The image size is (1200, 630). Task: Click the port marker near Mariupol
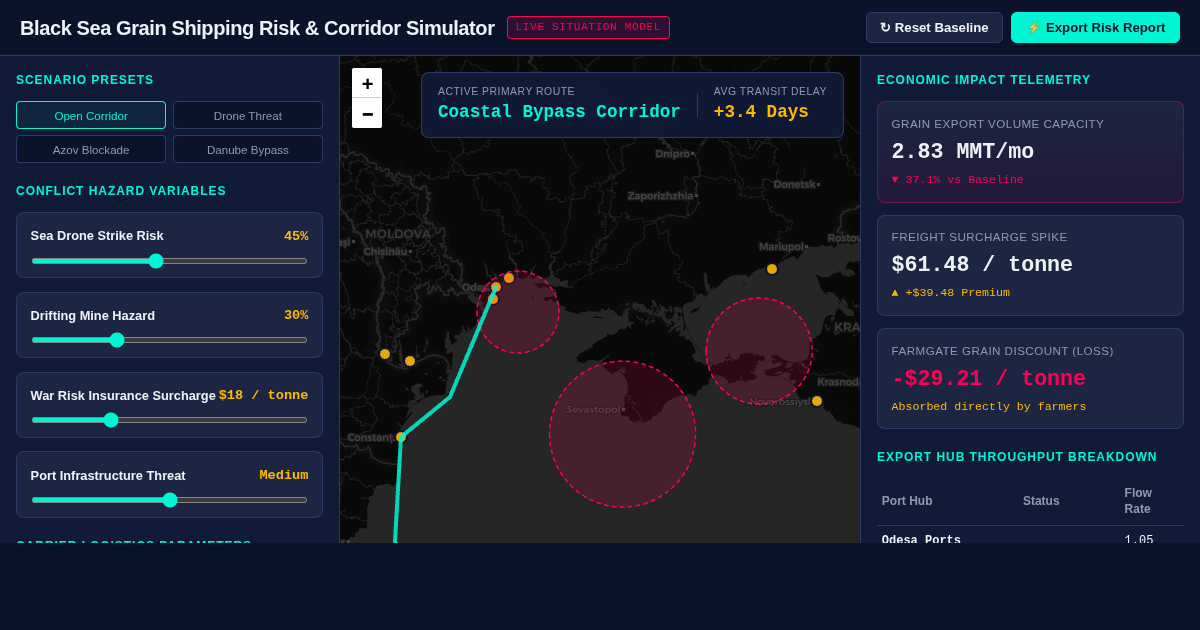coord(772,269)
